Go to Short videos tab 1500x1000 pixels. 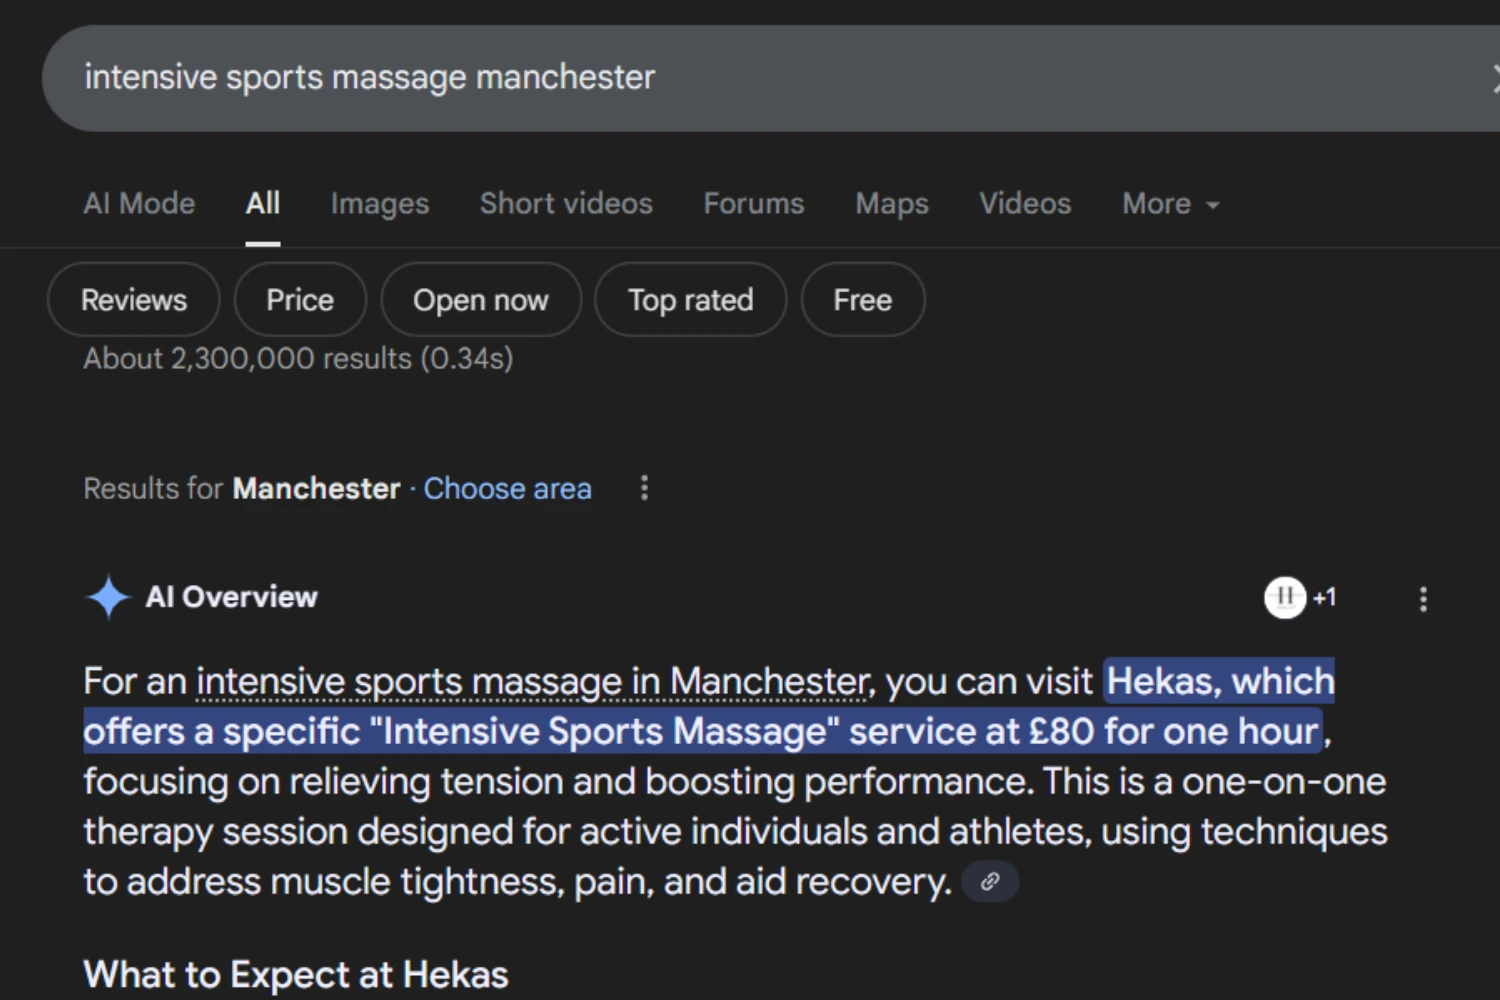566,204
